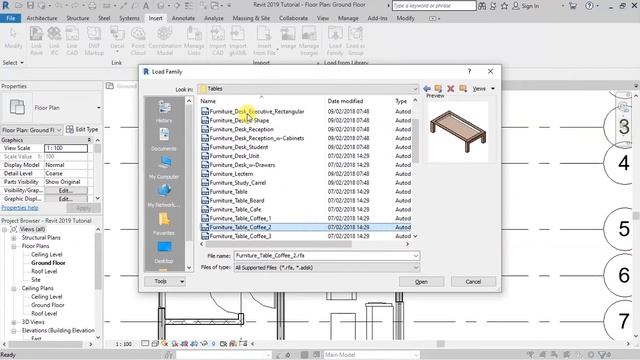The width and height of the screenshot is (640, 360).
Task: Switch to the Massing & Site tab
Action: 251,18
